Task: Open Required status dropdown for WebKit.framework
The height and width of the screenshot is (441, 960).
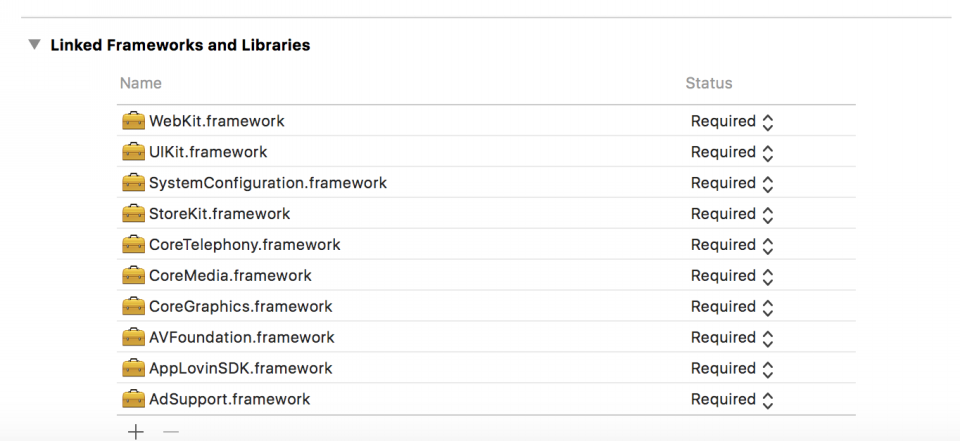Action: 732,121
